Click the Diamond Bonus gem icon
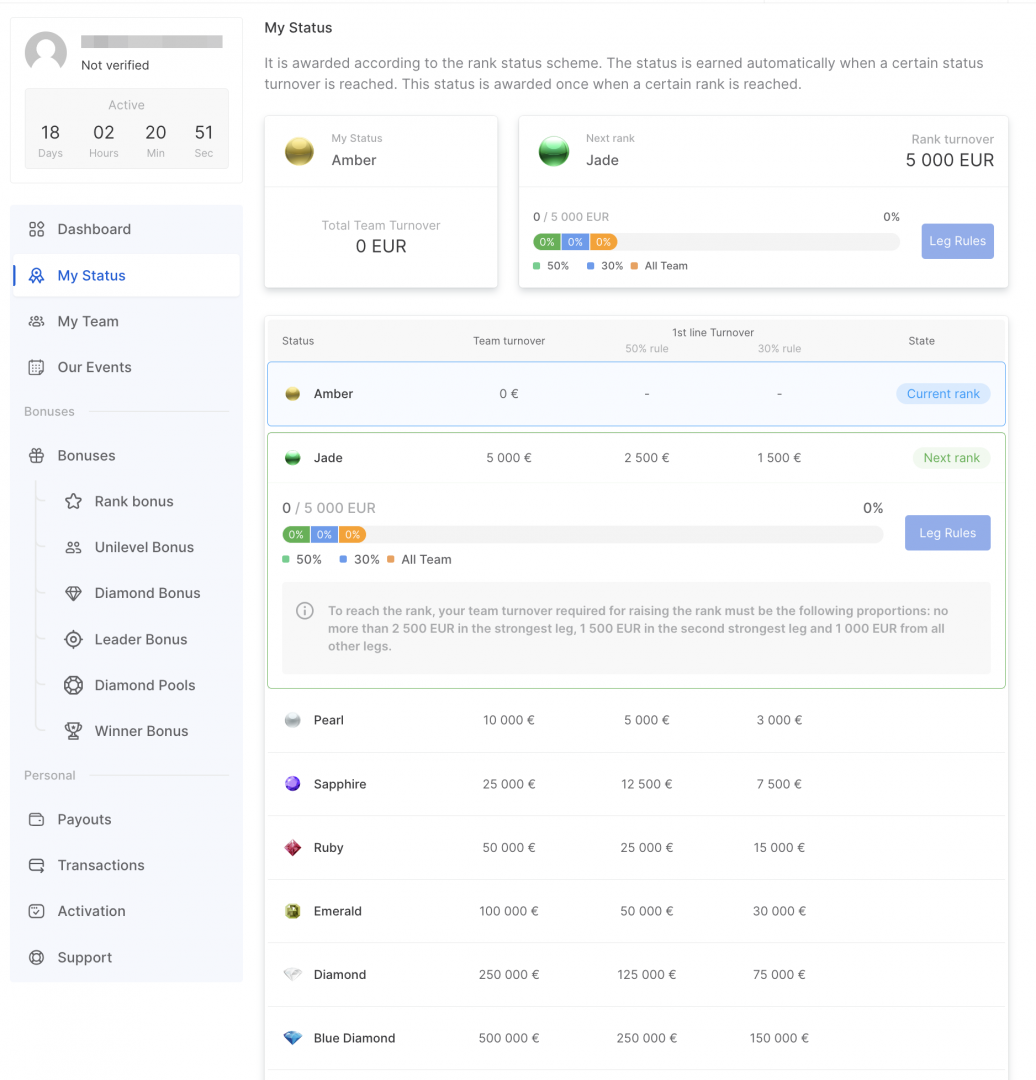1036x1080 pixels. tap(73, 593)
